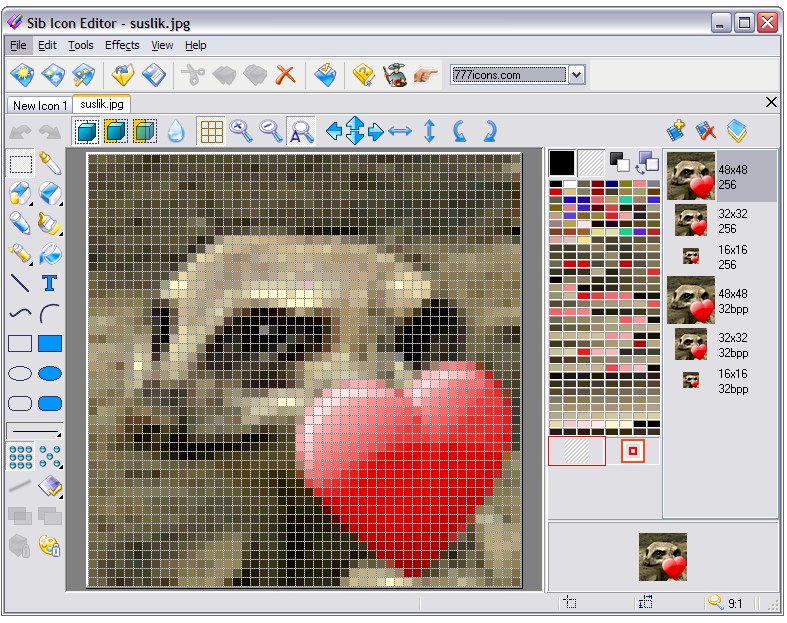Click the Open file folder icon

pyautogui.click(x=122, y=75)
